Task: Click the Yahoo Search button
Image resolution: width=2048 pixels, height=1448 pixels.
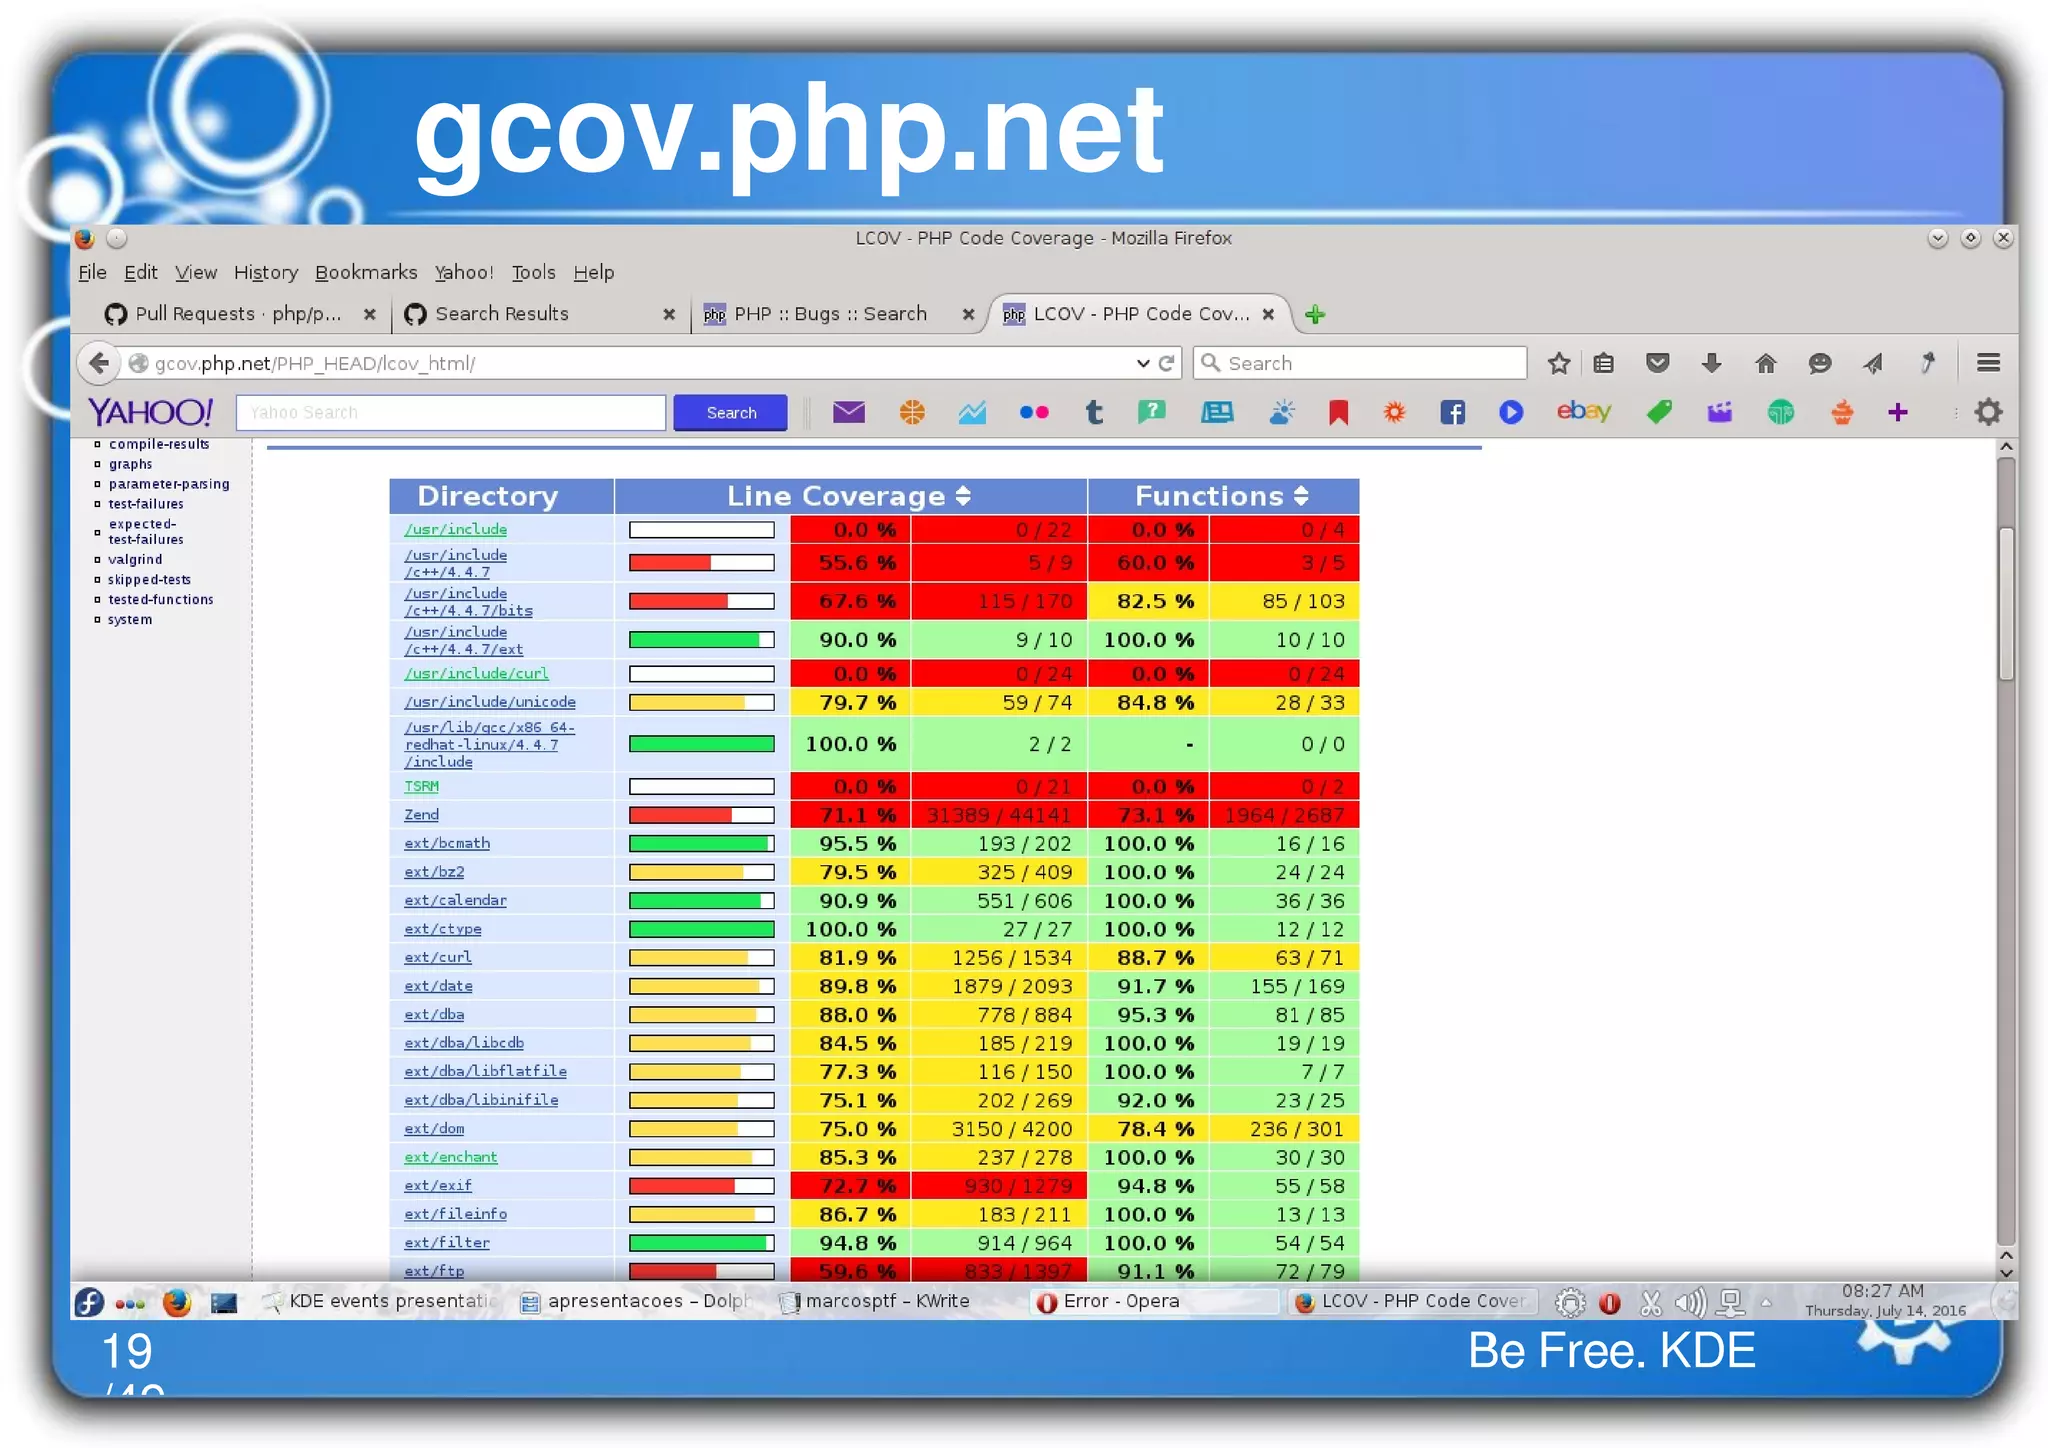Action: point(730,412)
